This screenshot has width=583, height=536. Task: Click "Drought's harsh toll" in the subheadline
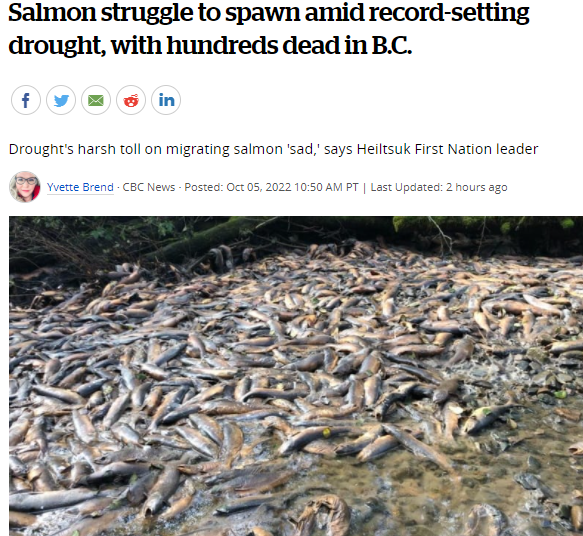[62, 149]
